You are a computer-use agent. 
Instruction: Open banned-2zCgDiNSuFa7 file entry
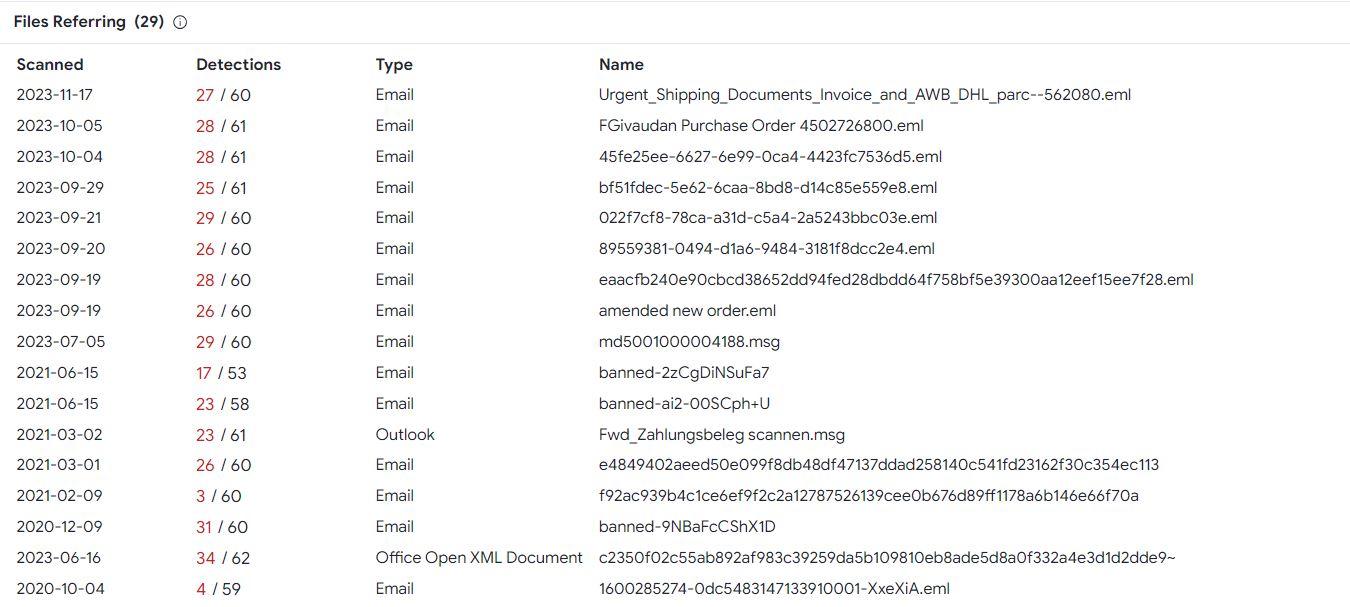(684, 373)
